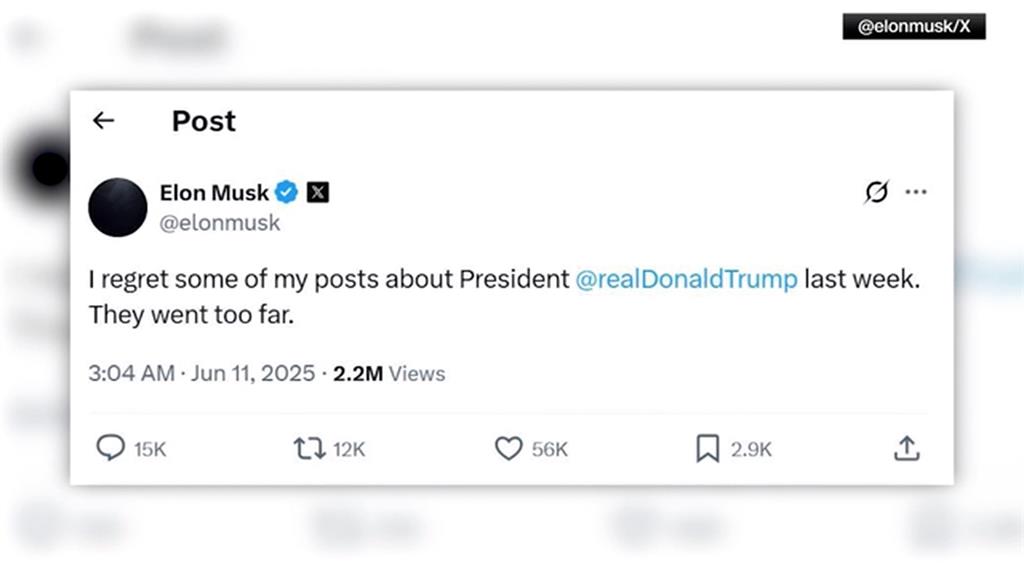The image size is (1024, 576).
Task: Click the reply speech bubble icon
Action: click(110, 449)
